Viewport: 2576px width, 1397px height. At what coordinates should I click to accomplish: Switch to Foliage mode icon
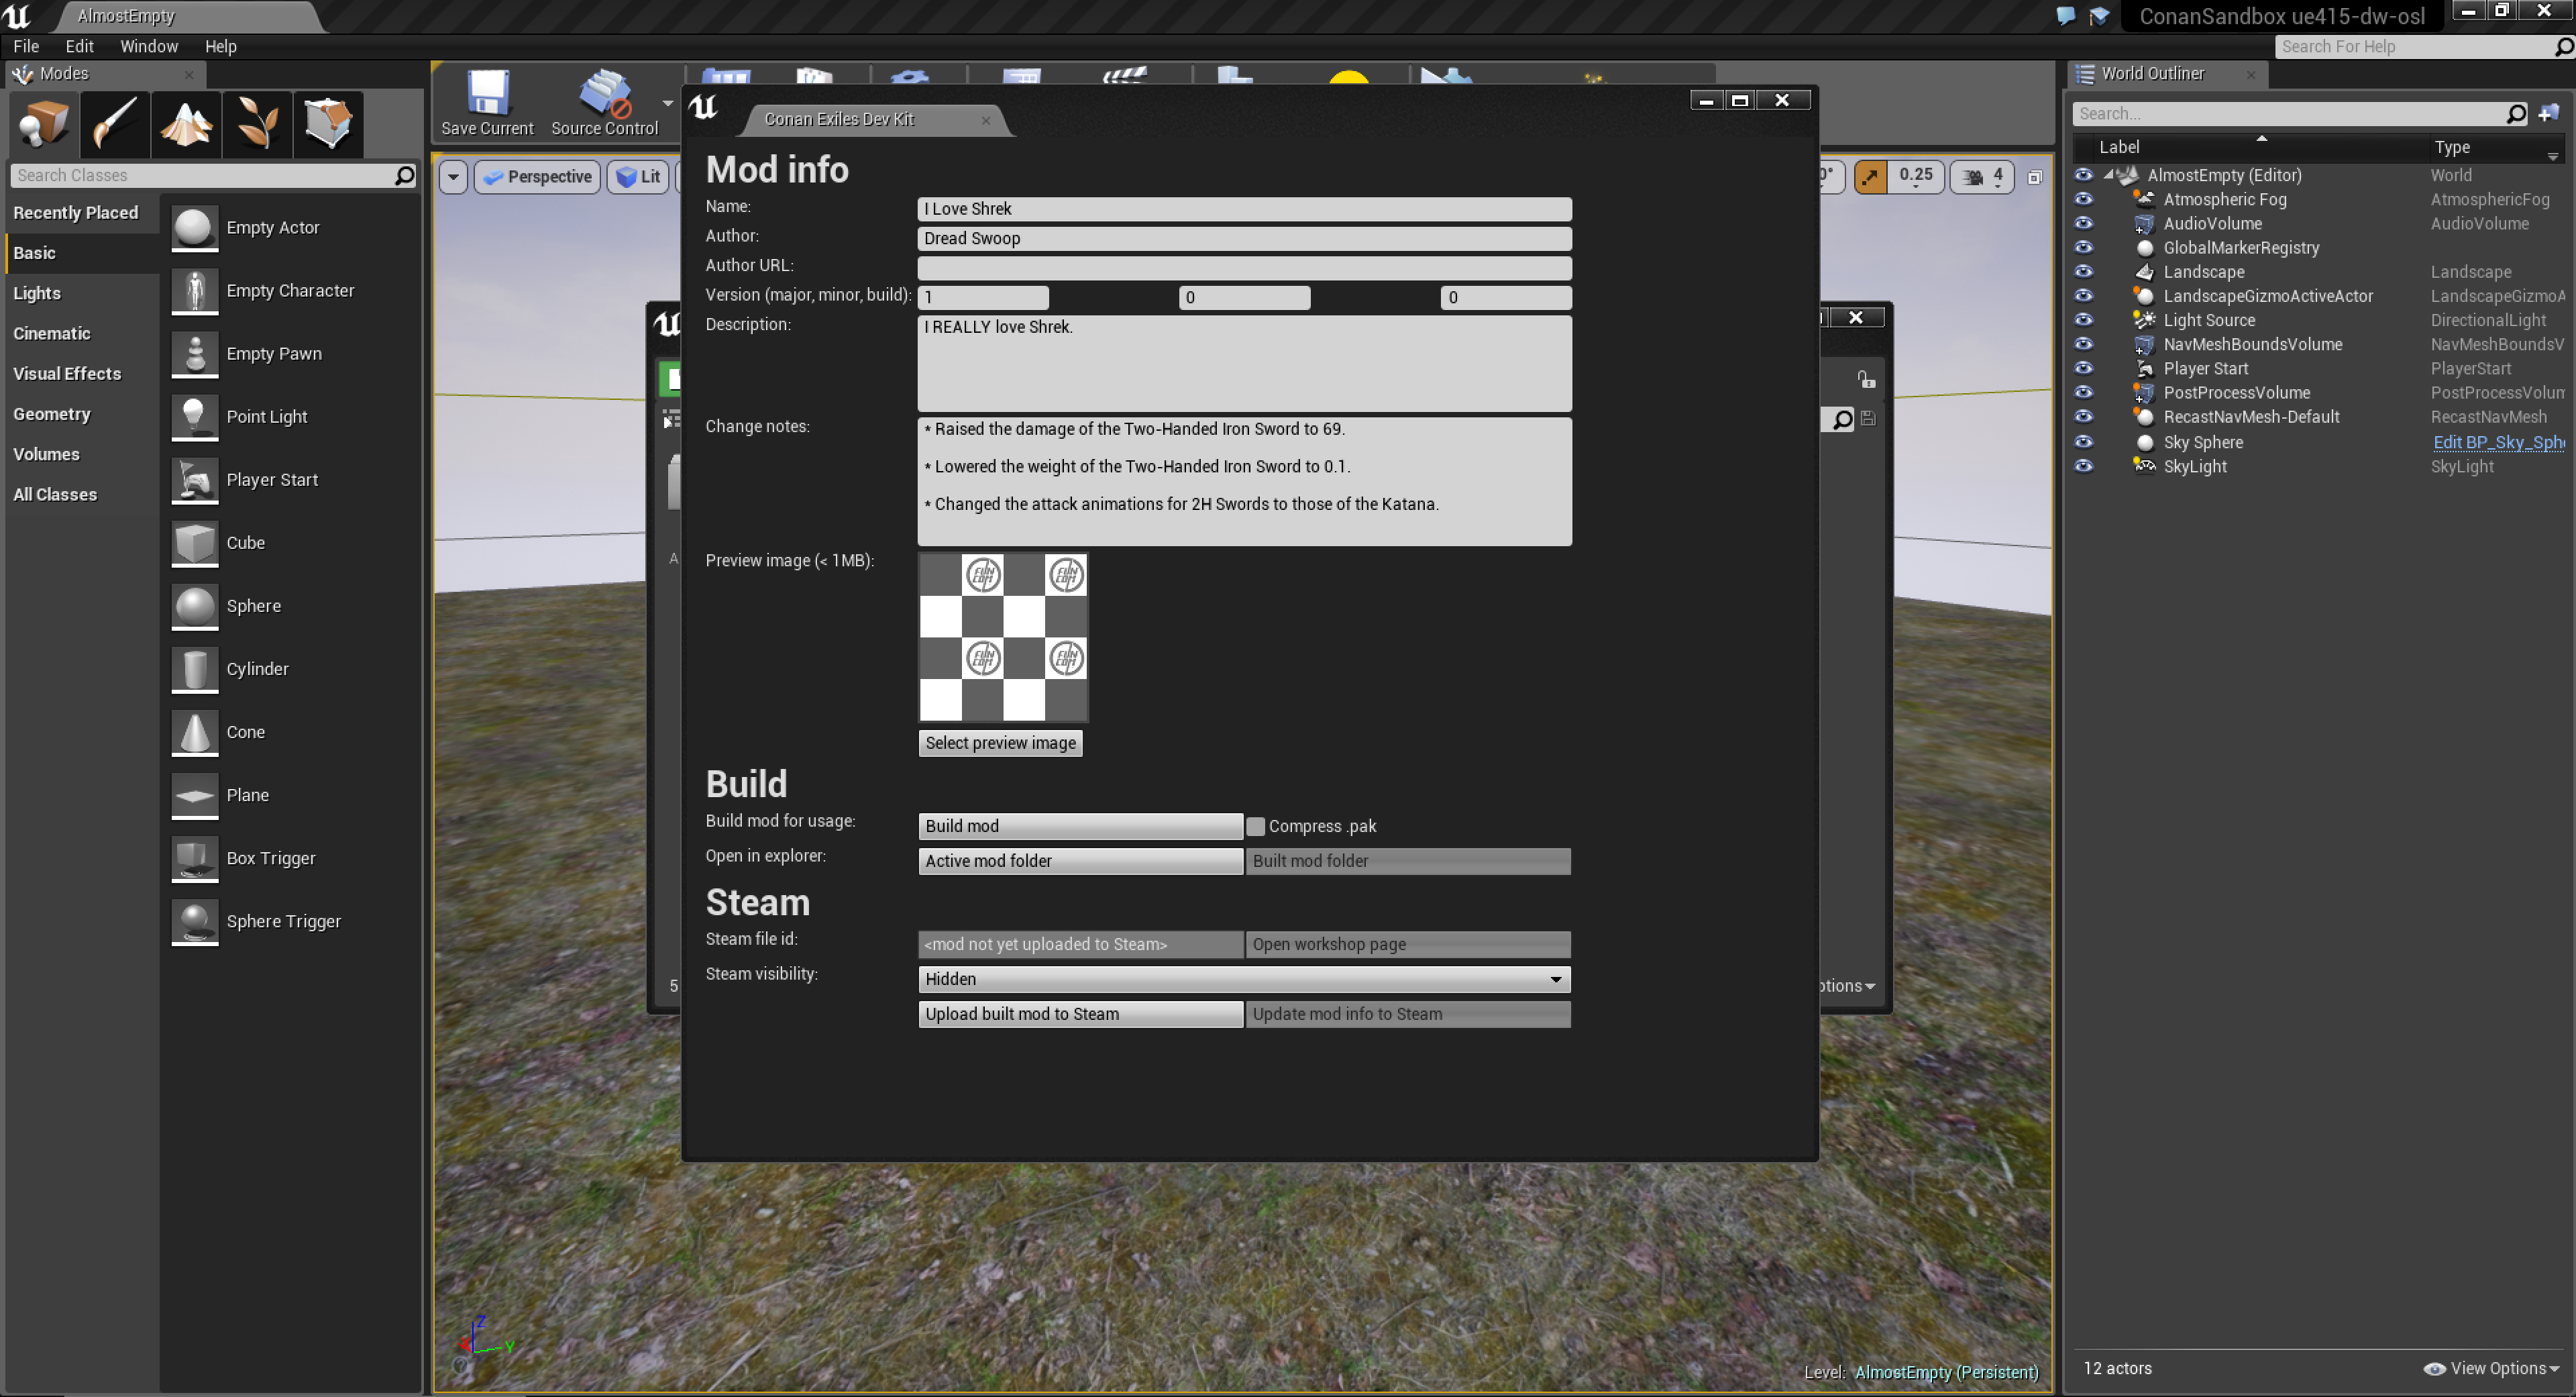[x=257, y=124]
